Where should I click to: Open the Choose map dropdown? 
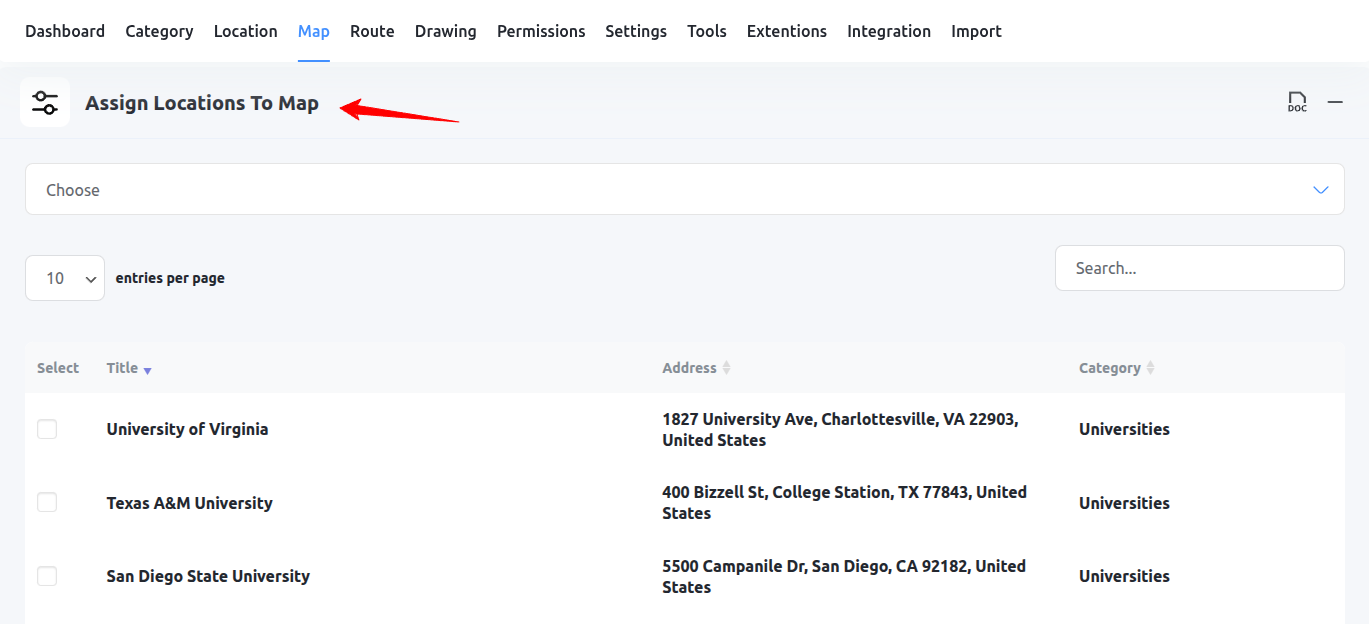click(684, 189)
